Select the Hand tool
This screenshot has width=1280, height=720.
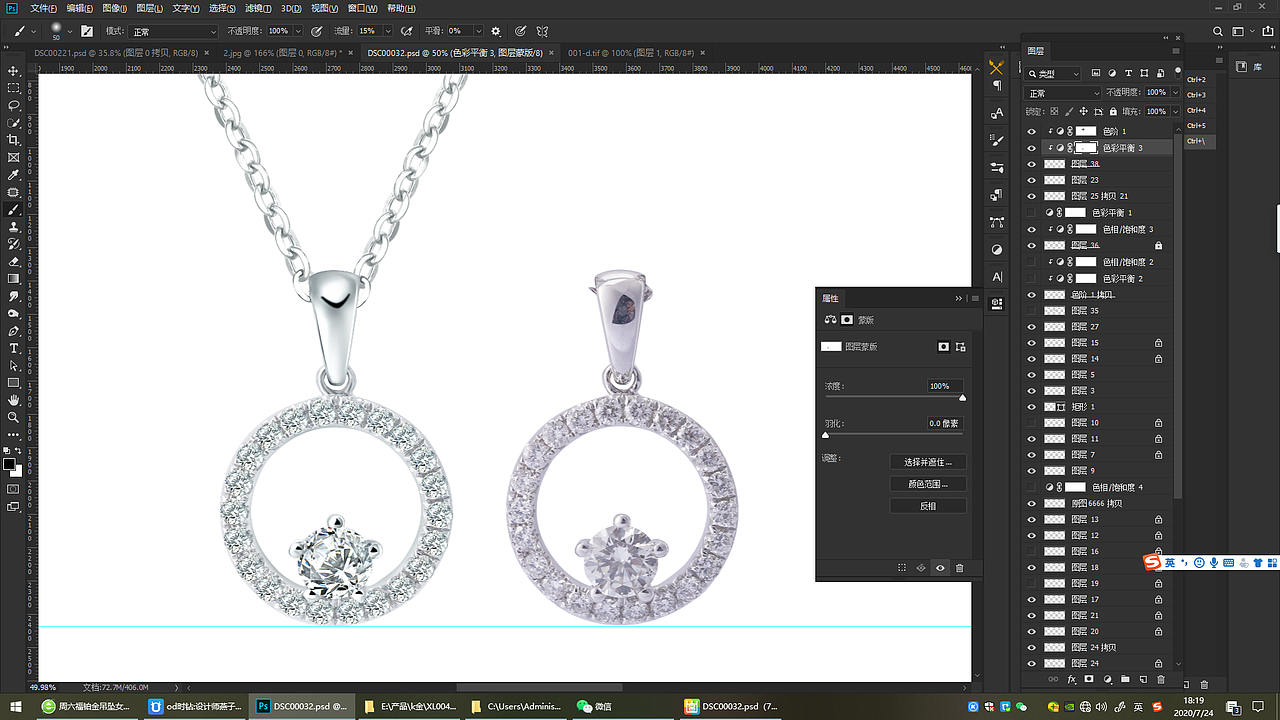(x=14, y=400)
